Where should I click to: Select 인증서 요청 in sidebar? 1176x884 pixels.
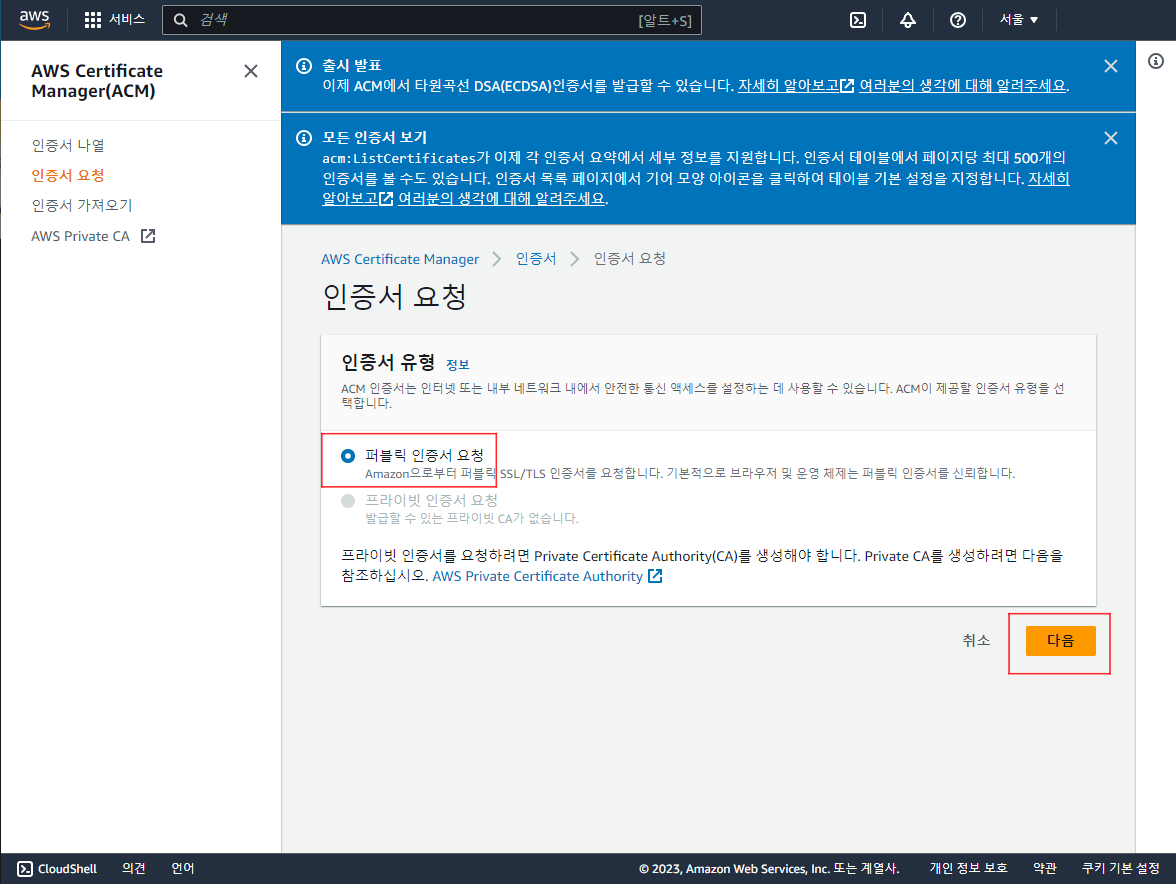coord(68,175)
